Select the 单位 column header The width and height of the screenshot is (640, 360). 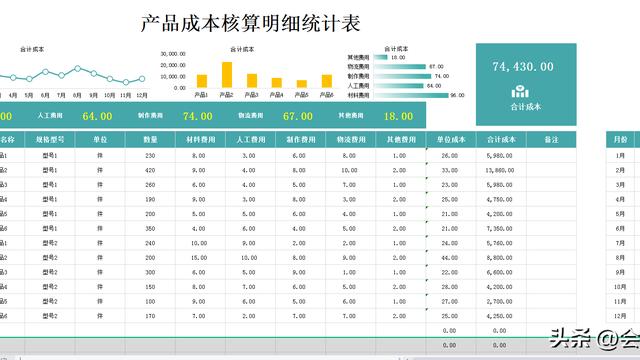(100, 140)
